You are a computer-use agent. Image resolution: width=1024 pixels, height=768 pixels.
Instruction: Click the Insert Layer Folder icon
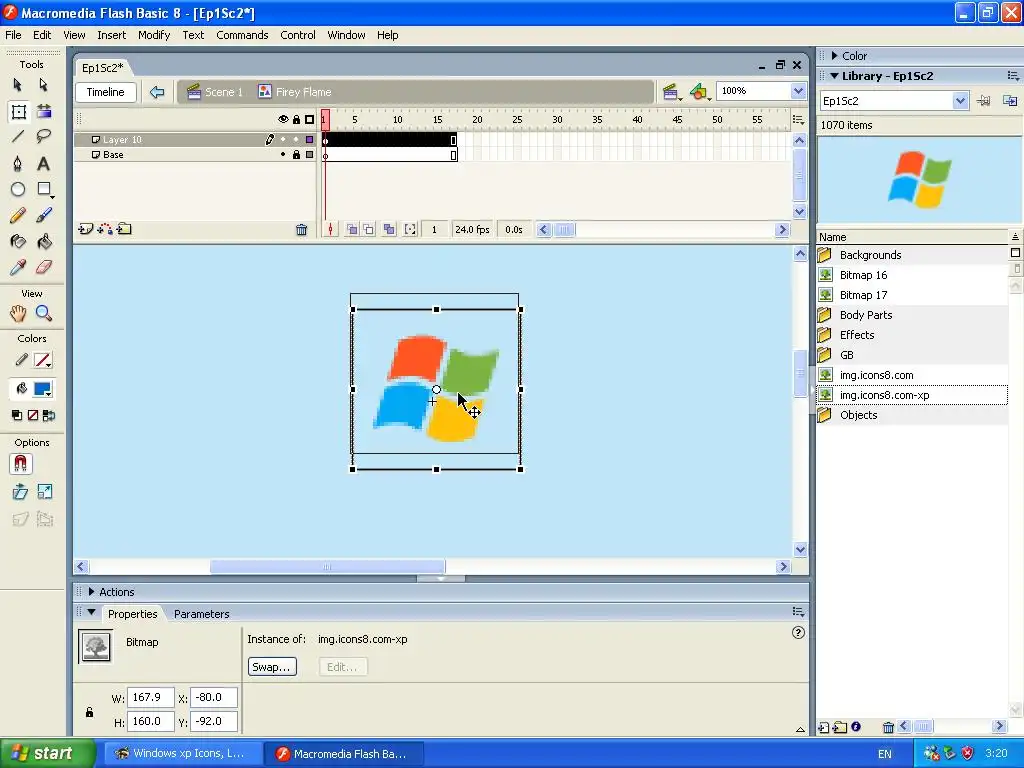pos(124,229)
